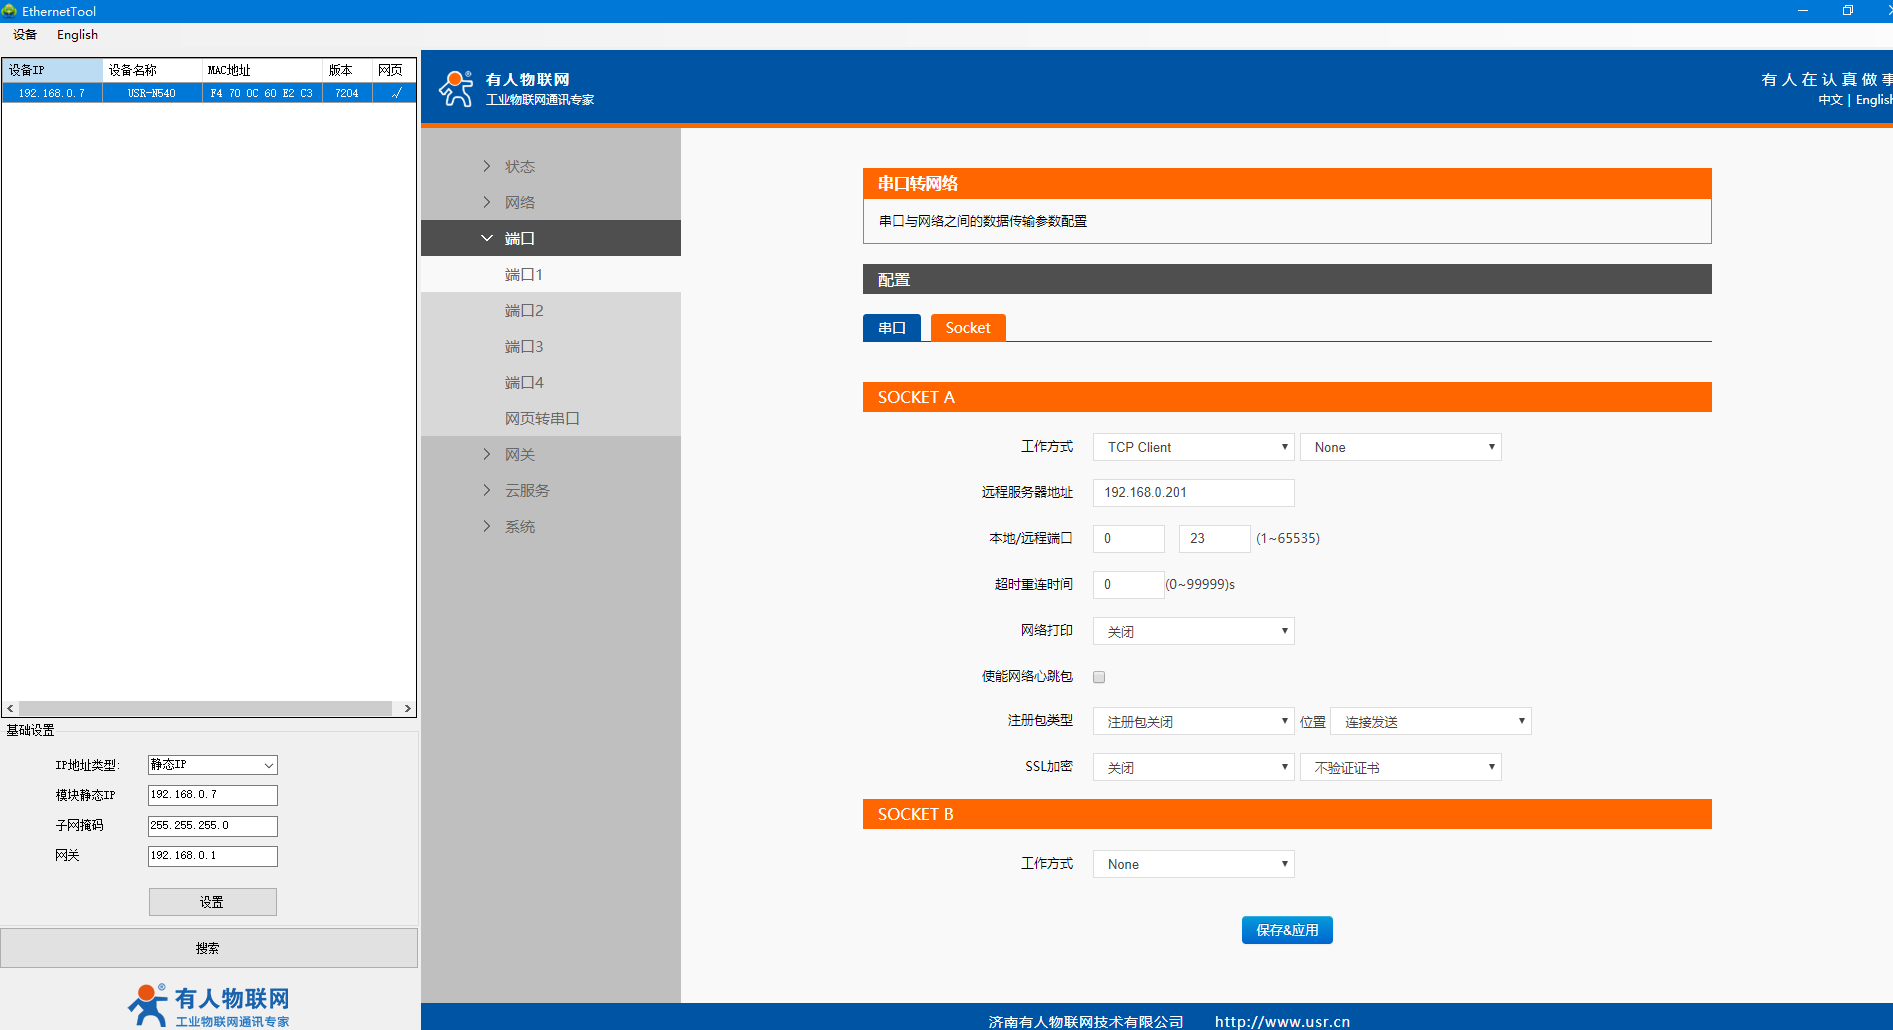The image size is (1893, 1030).
Task: Expand the 网关 sidebar section arrow
Action: [x=487, y=454]
